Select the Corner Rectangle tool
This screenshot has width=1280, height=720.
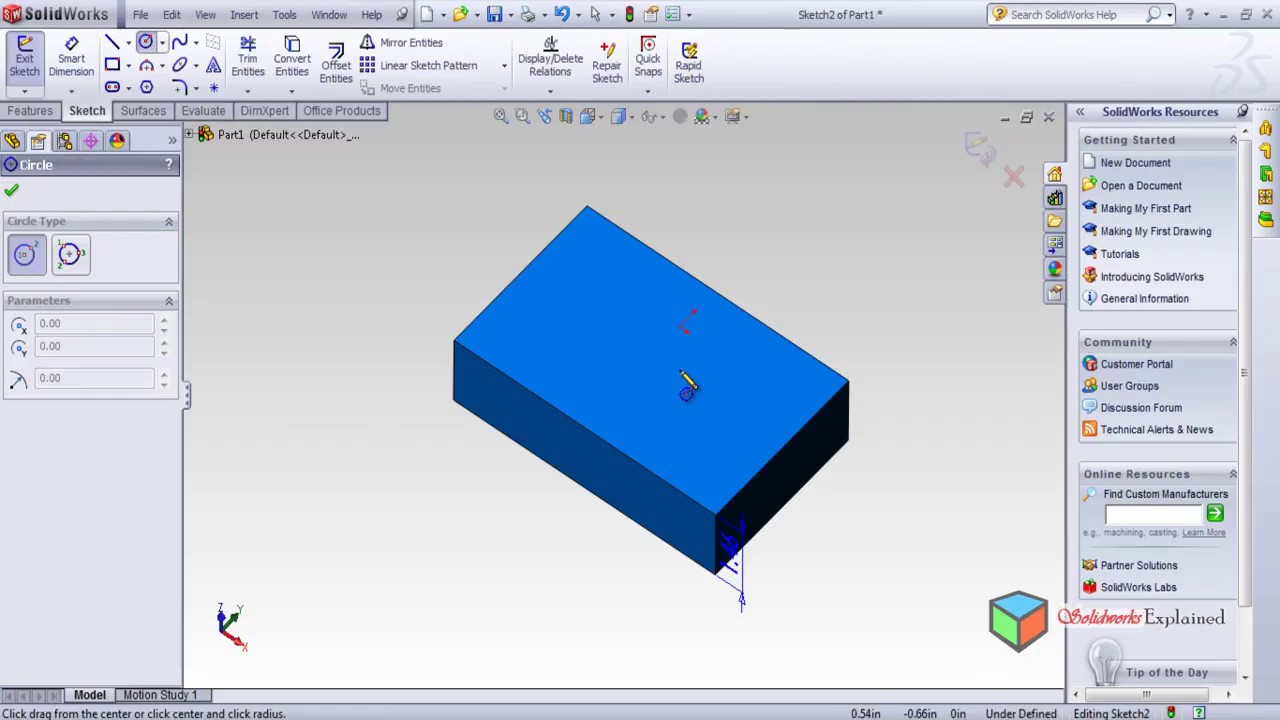(x=112, y=65)
